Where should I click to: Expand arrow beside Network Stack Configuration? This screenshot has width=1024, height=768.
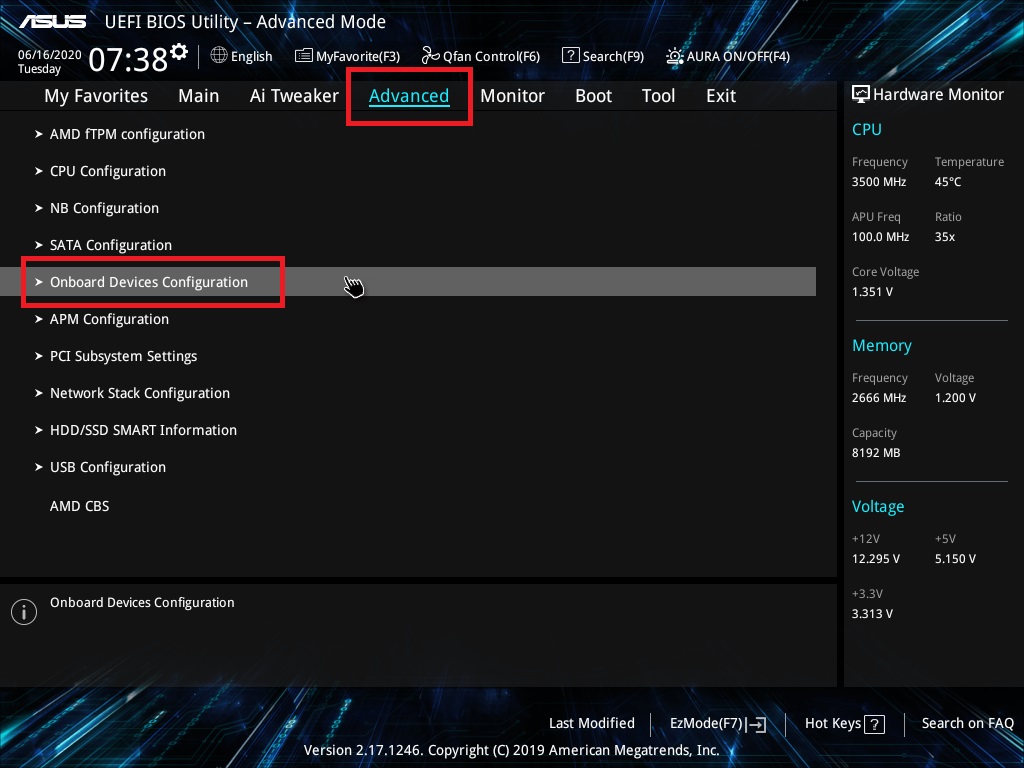click(x=39, y=393)
